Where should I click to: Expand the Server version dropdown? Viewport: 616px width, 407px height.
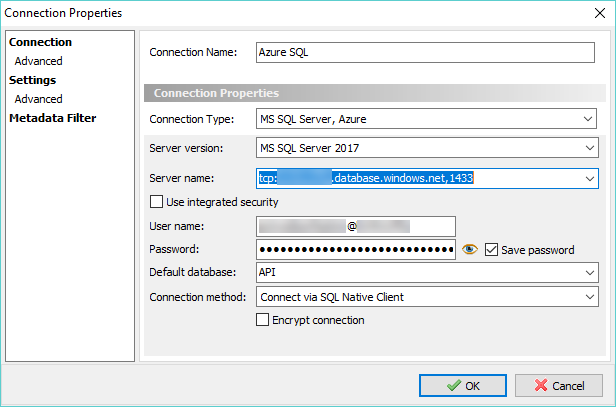coord(588,149)
